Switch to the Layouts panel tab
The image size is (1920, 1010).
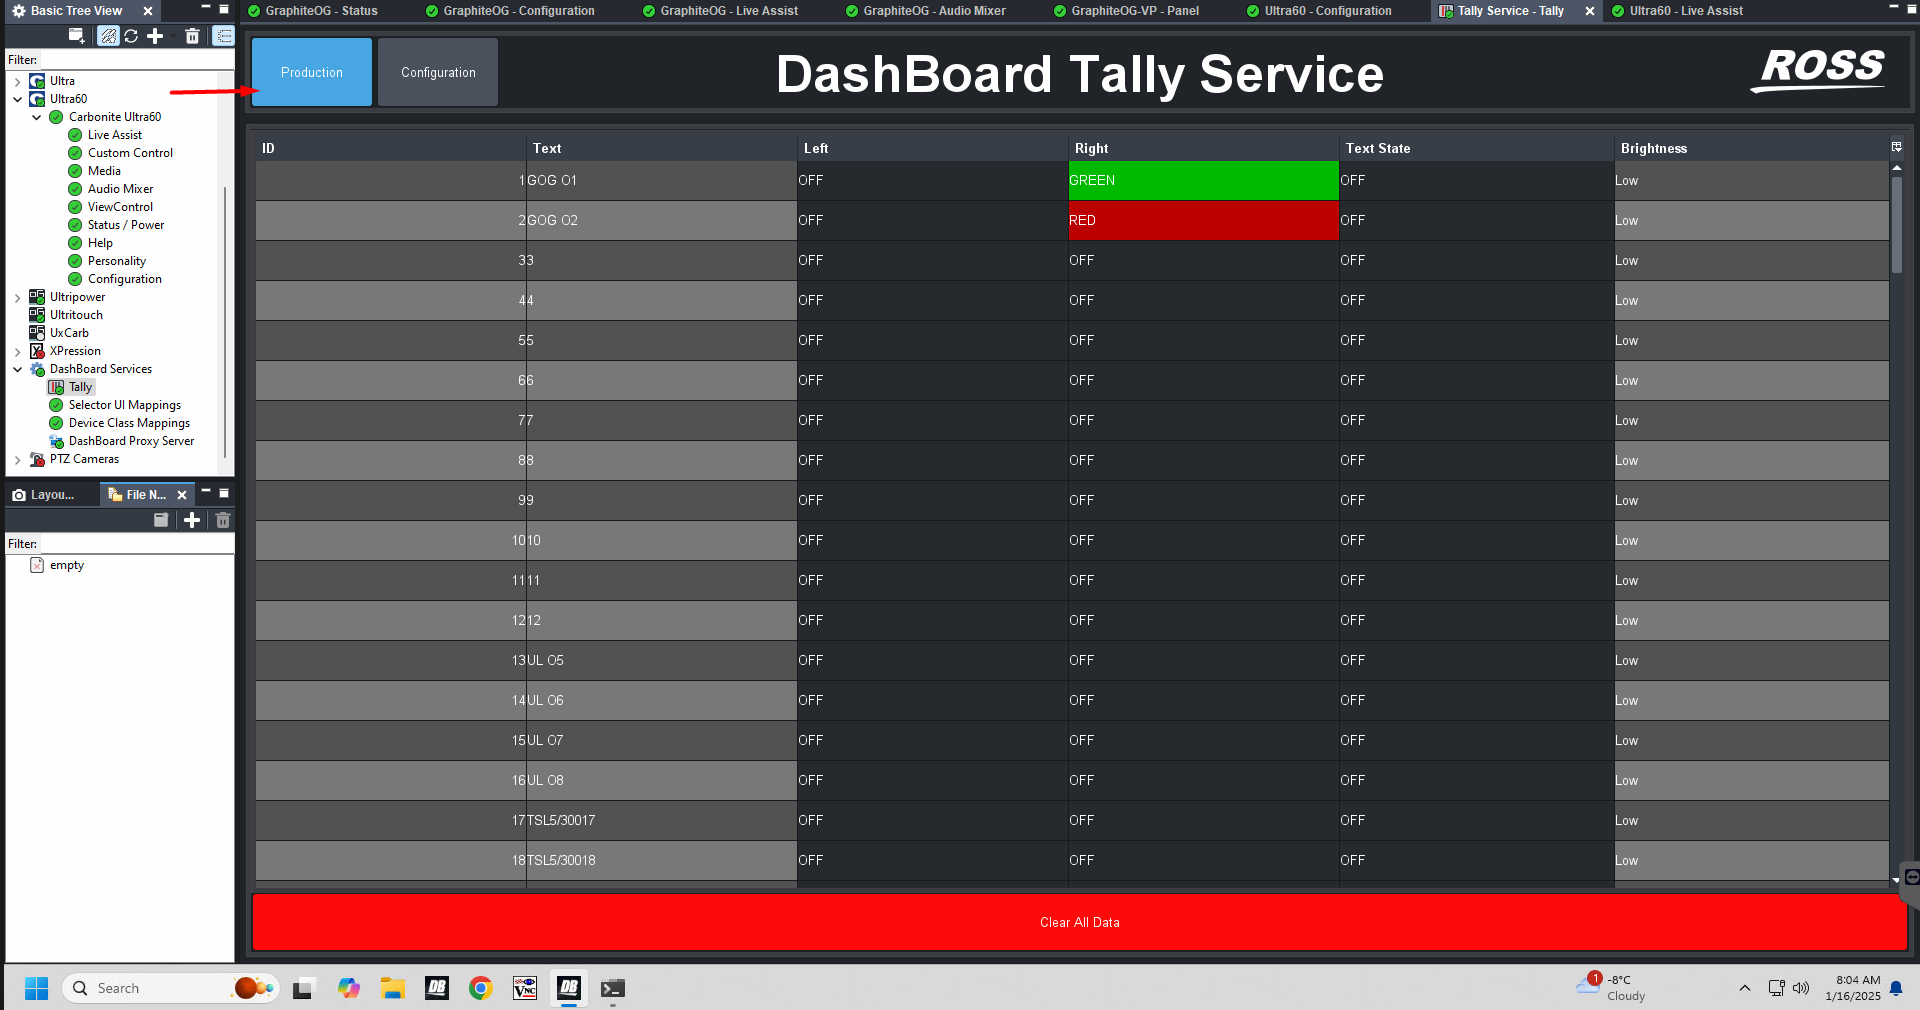tap(44, 495)
